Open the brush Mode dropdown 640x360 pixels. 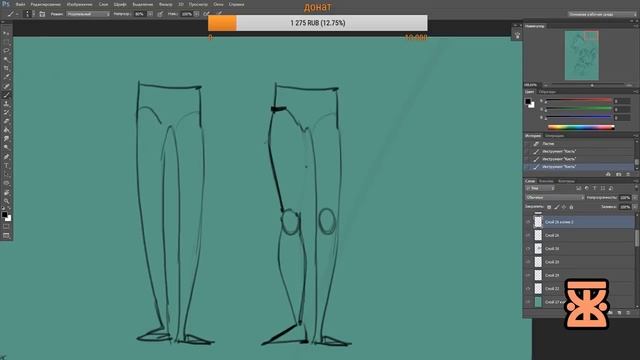pyautogui.click(x=88, y=14)
